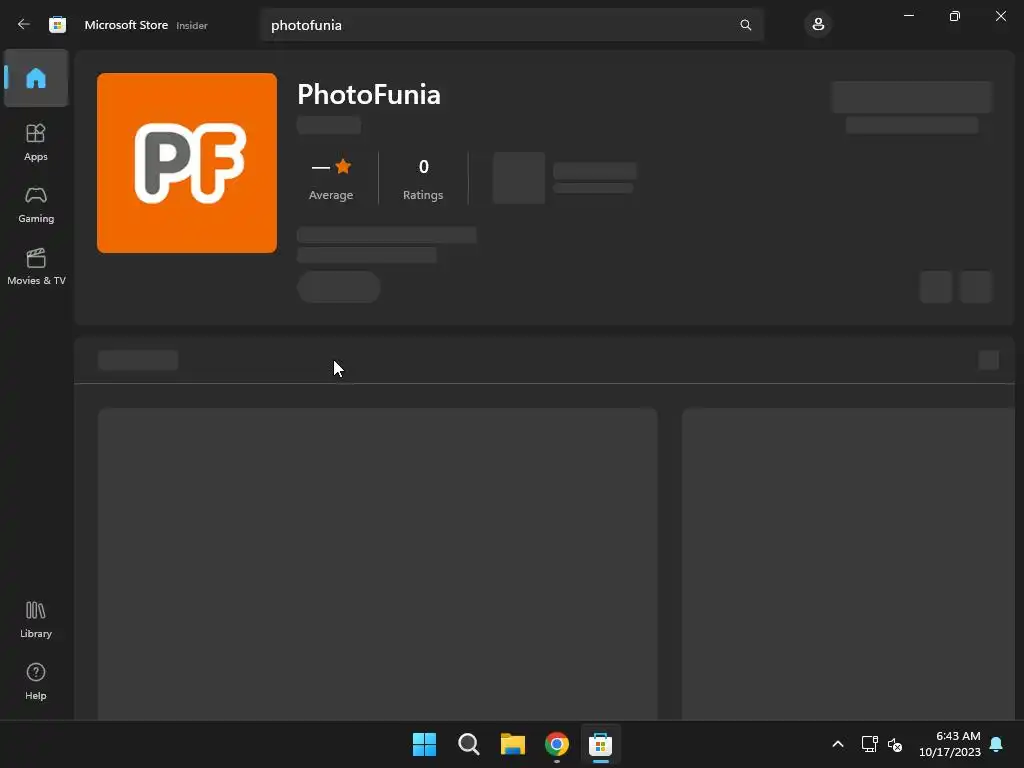The image size is (1024, 768).
Task: Restore down the Microsoft Store window
Action: [x=954, y=16]
